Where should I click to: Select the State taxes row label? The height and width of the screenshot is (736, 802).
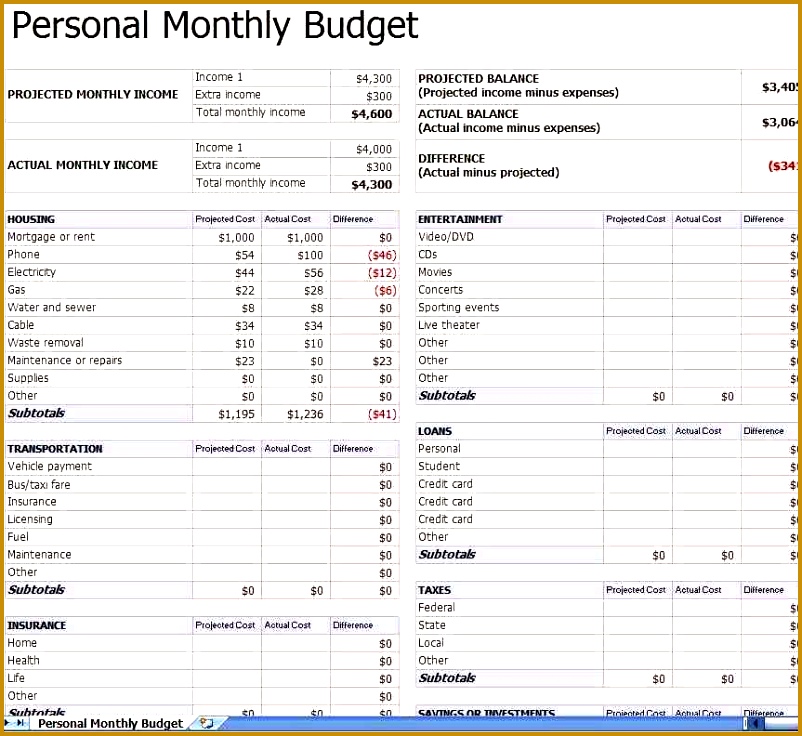pyautogui.click(x=432, y=625)
